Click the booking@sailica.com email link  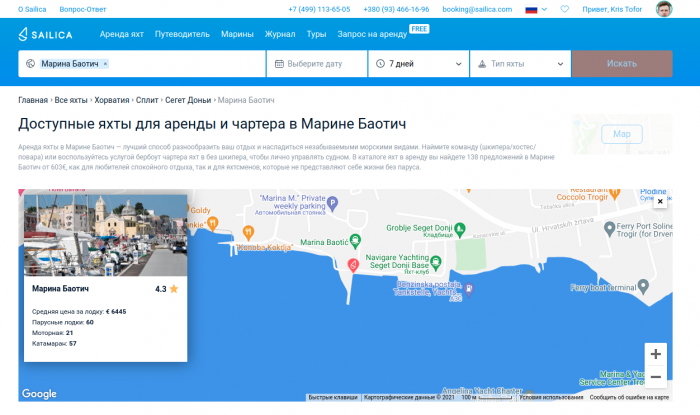[x=477, y=9]
